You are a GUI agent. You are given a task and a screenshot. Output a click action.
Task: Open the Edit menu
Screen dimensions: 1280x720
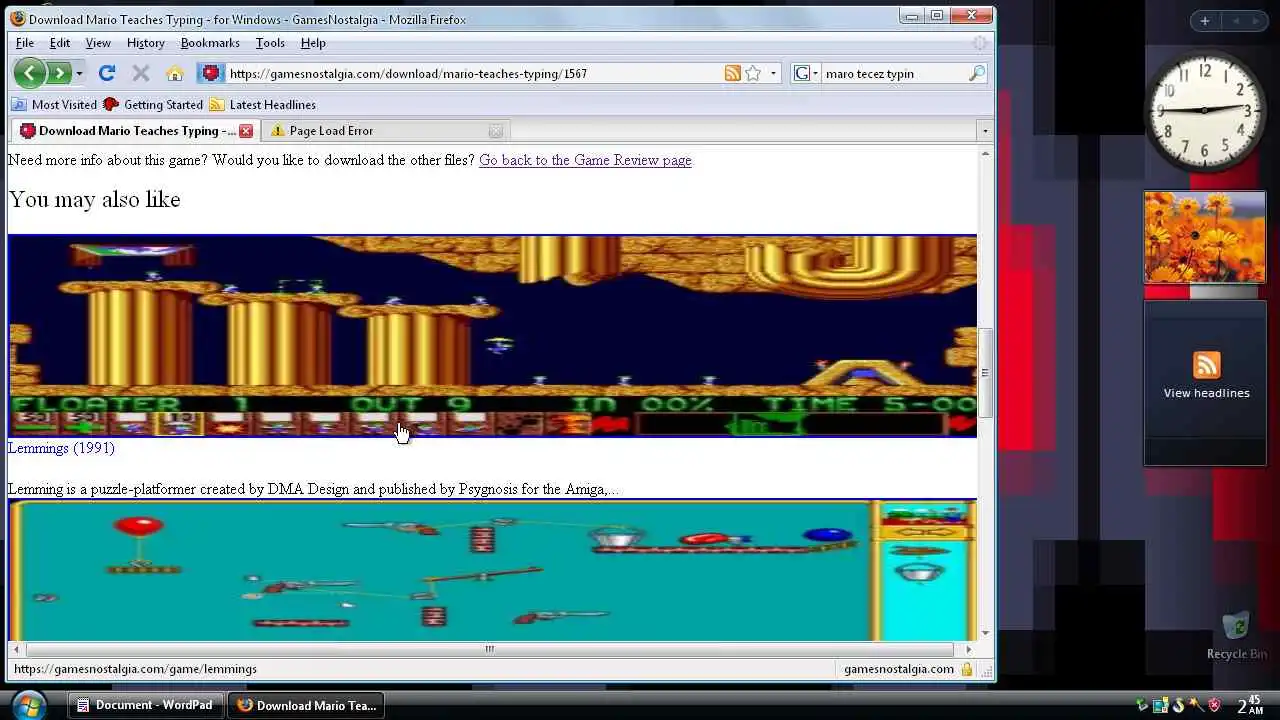(x=60, y=43)
